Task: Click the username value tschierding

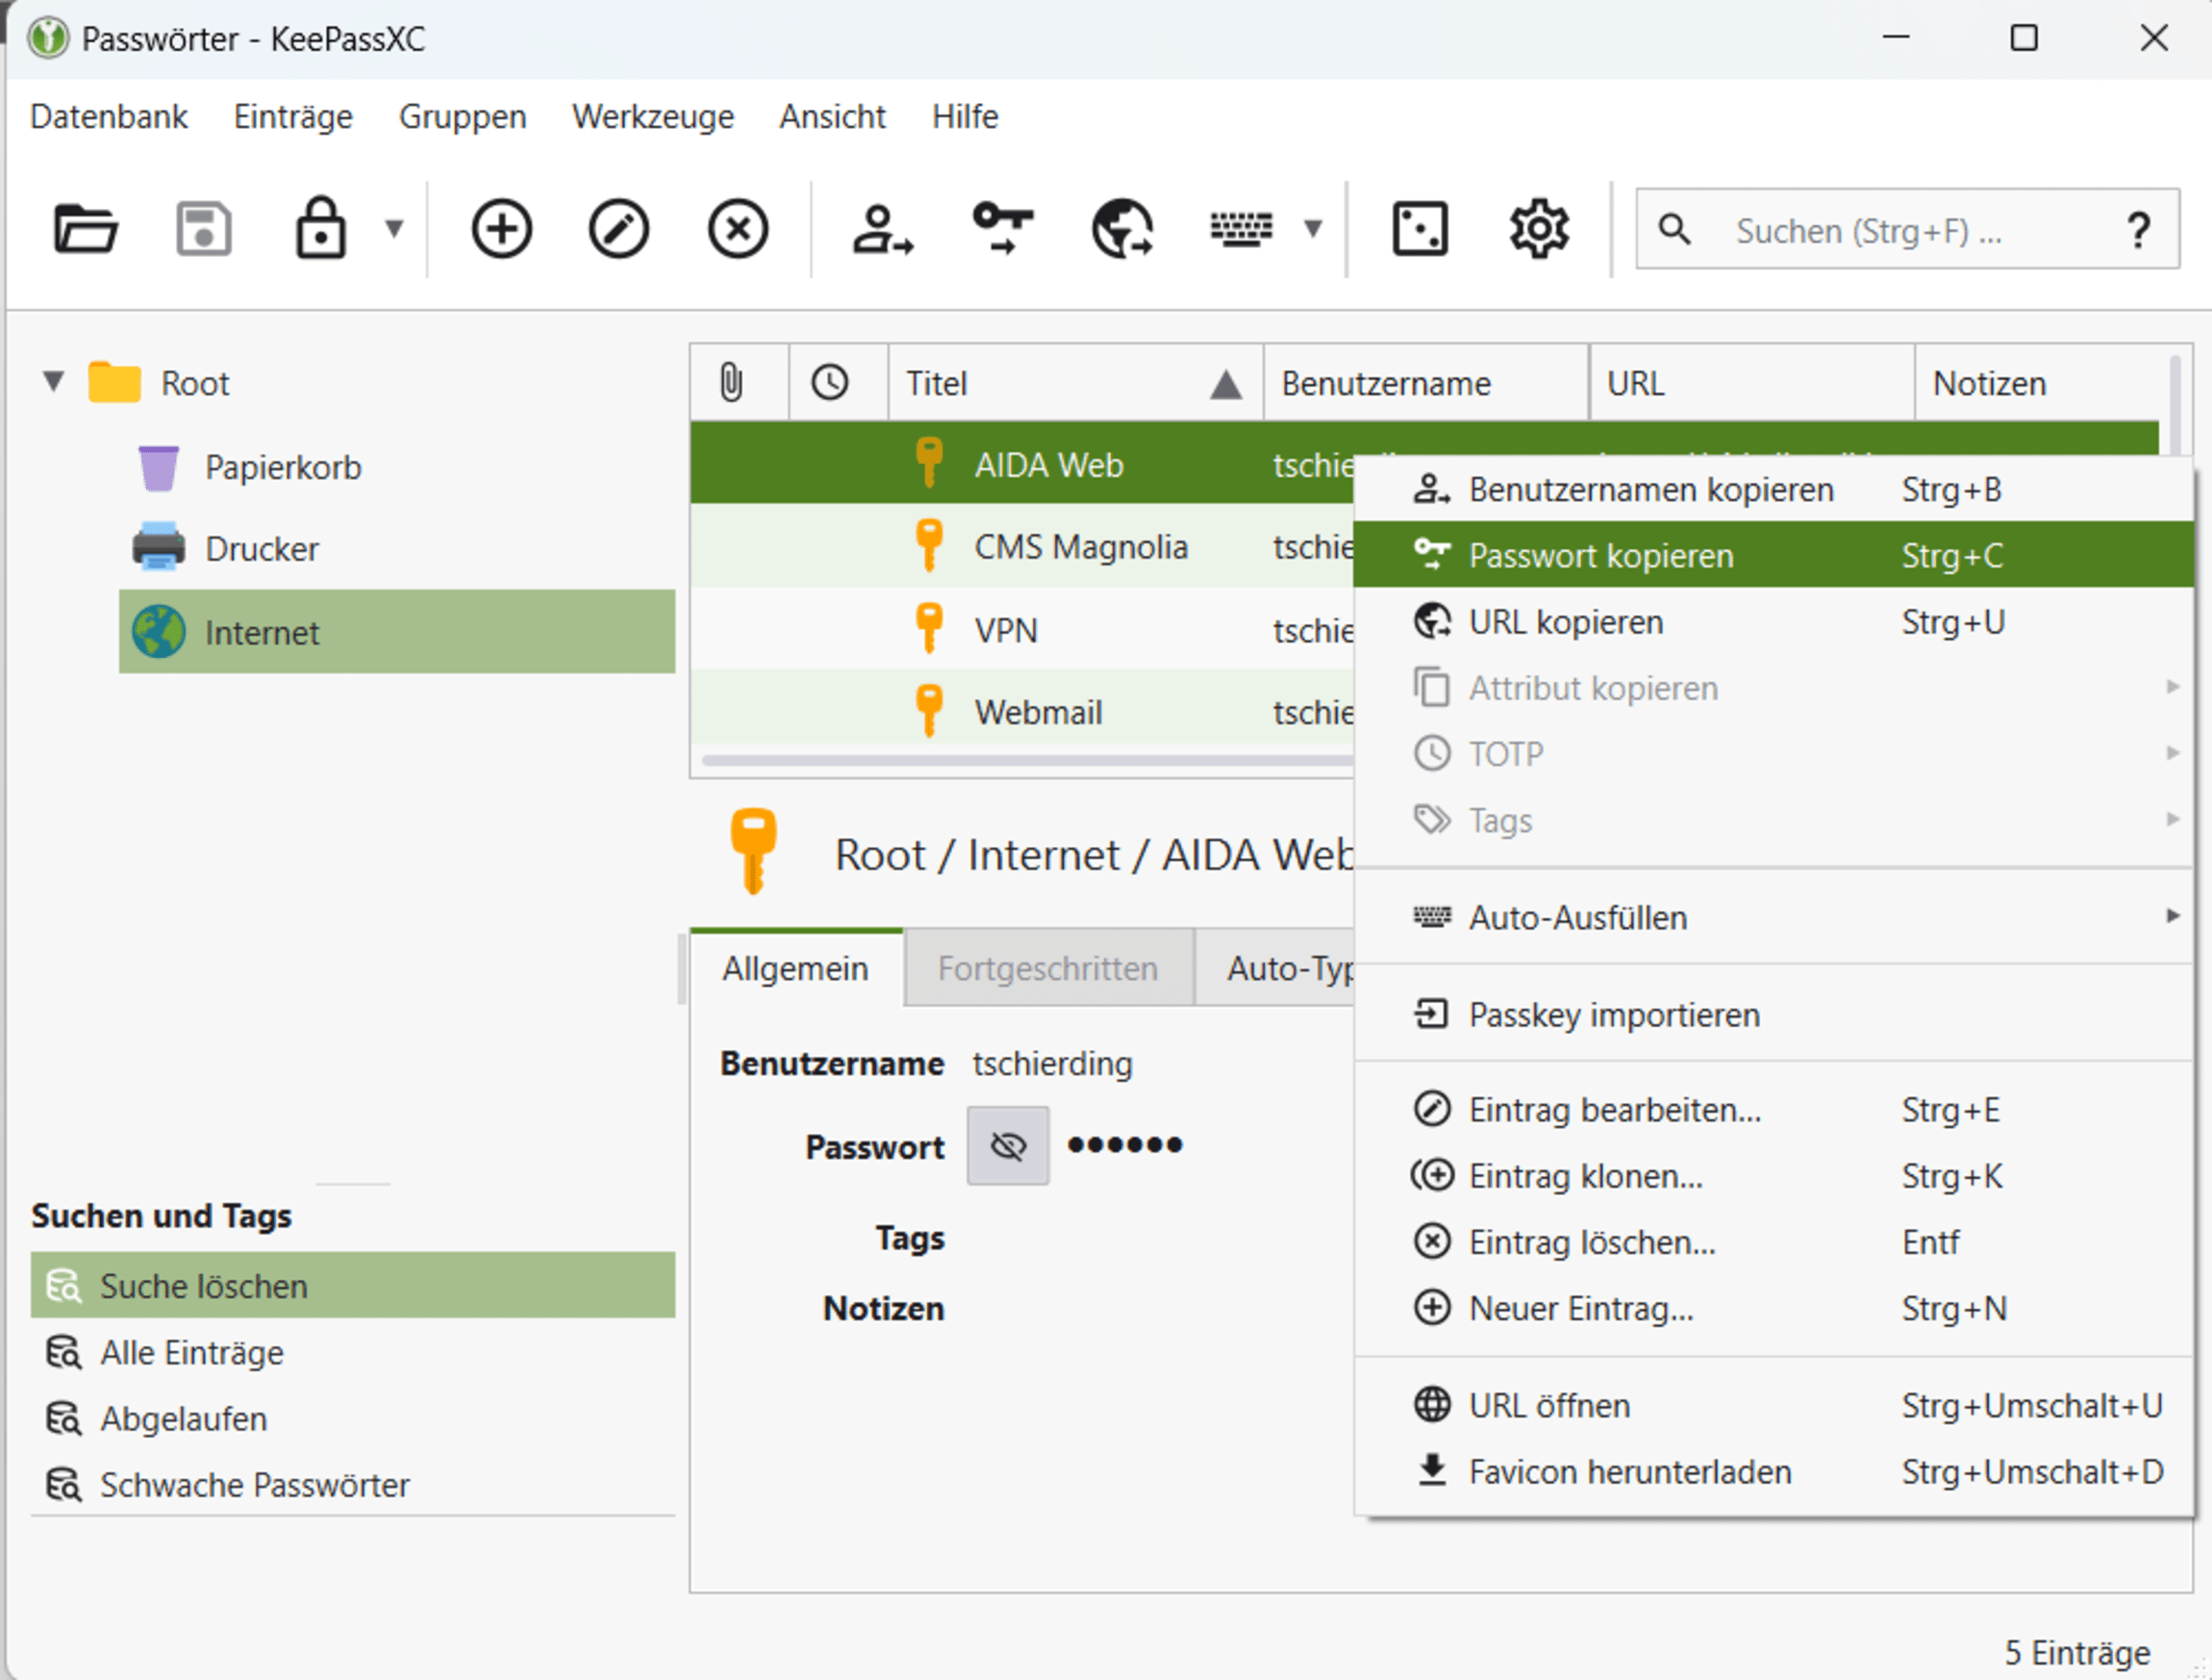Action: pos(1052,1063)
